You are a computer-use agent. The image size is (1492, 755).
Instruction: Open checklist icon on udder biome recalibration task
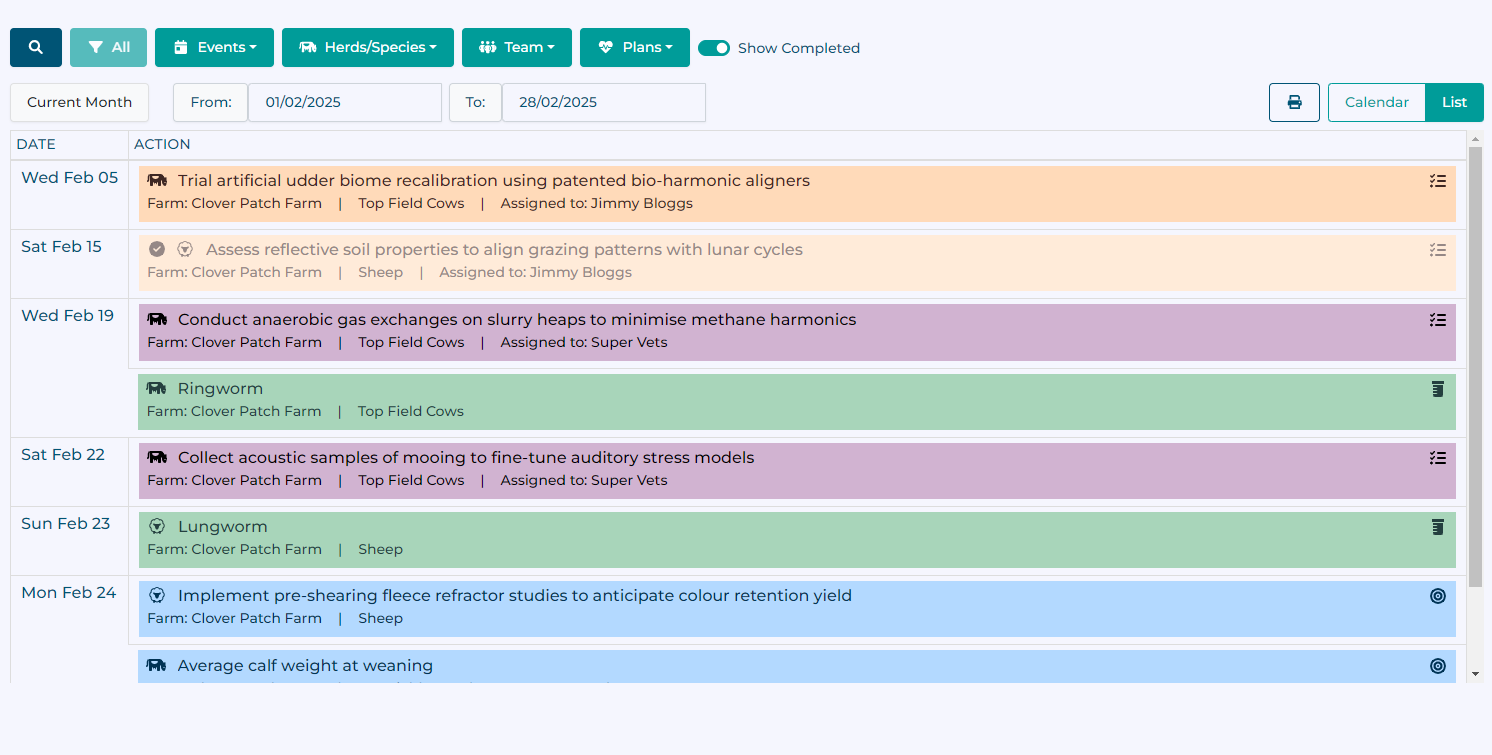[x=1438, y=181]
